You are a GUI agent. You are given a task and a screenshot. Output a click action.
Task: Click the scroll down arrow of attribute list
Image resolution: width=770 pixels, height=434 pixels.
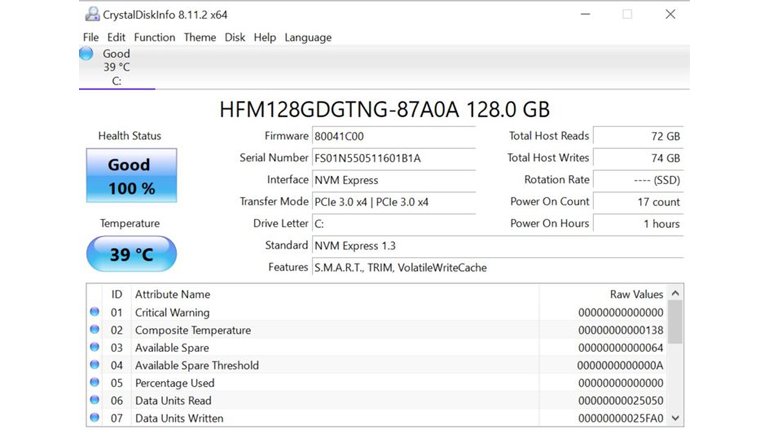(675, 418)
